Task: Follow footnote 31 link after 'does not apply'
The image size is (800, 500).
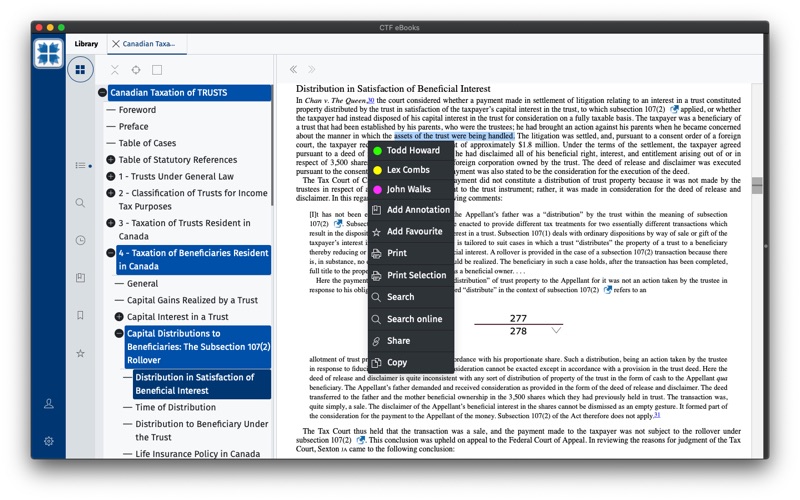Action: click(x=657, y=415)
